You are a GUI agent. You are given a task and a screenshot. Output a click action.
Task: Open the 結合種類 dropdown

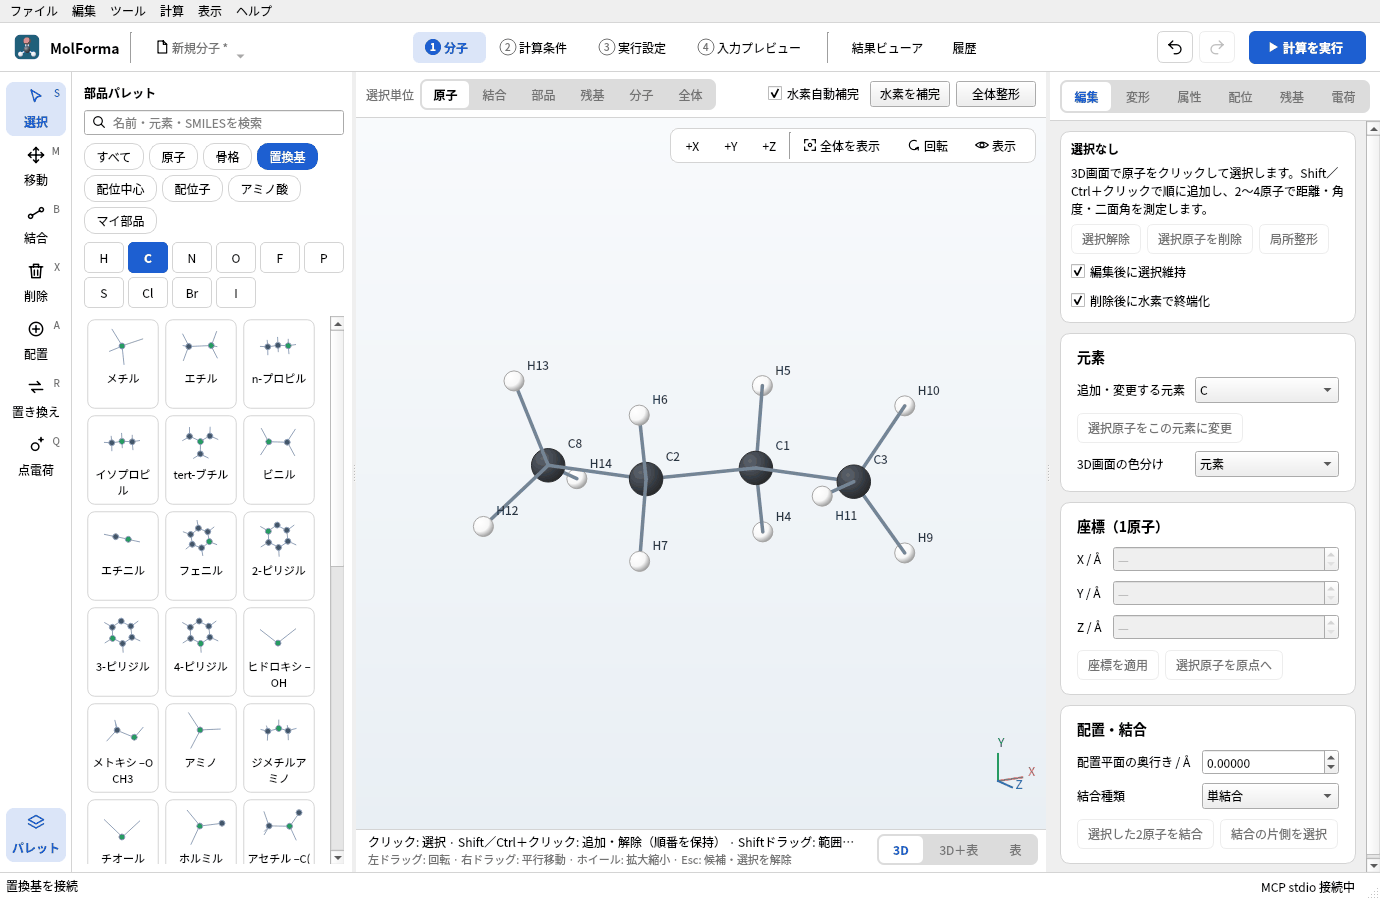(1270, 796)
